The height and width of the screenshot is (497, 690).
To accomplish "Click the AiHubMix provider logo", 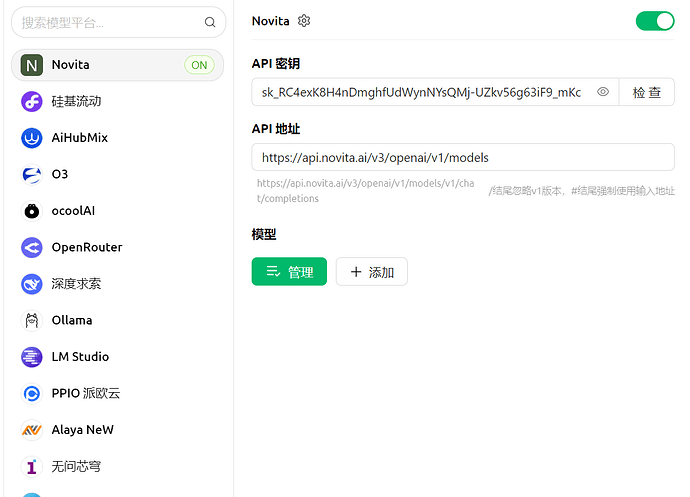I will (32, 138).
